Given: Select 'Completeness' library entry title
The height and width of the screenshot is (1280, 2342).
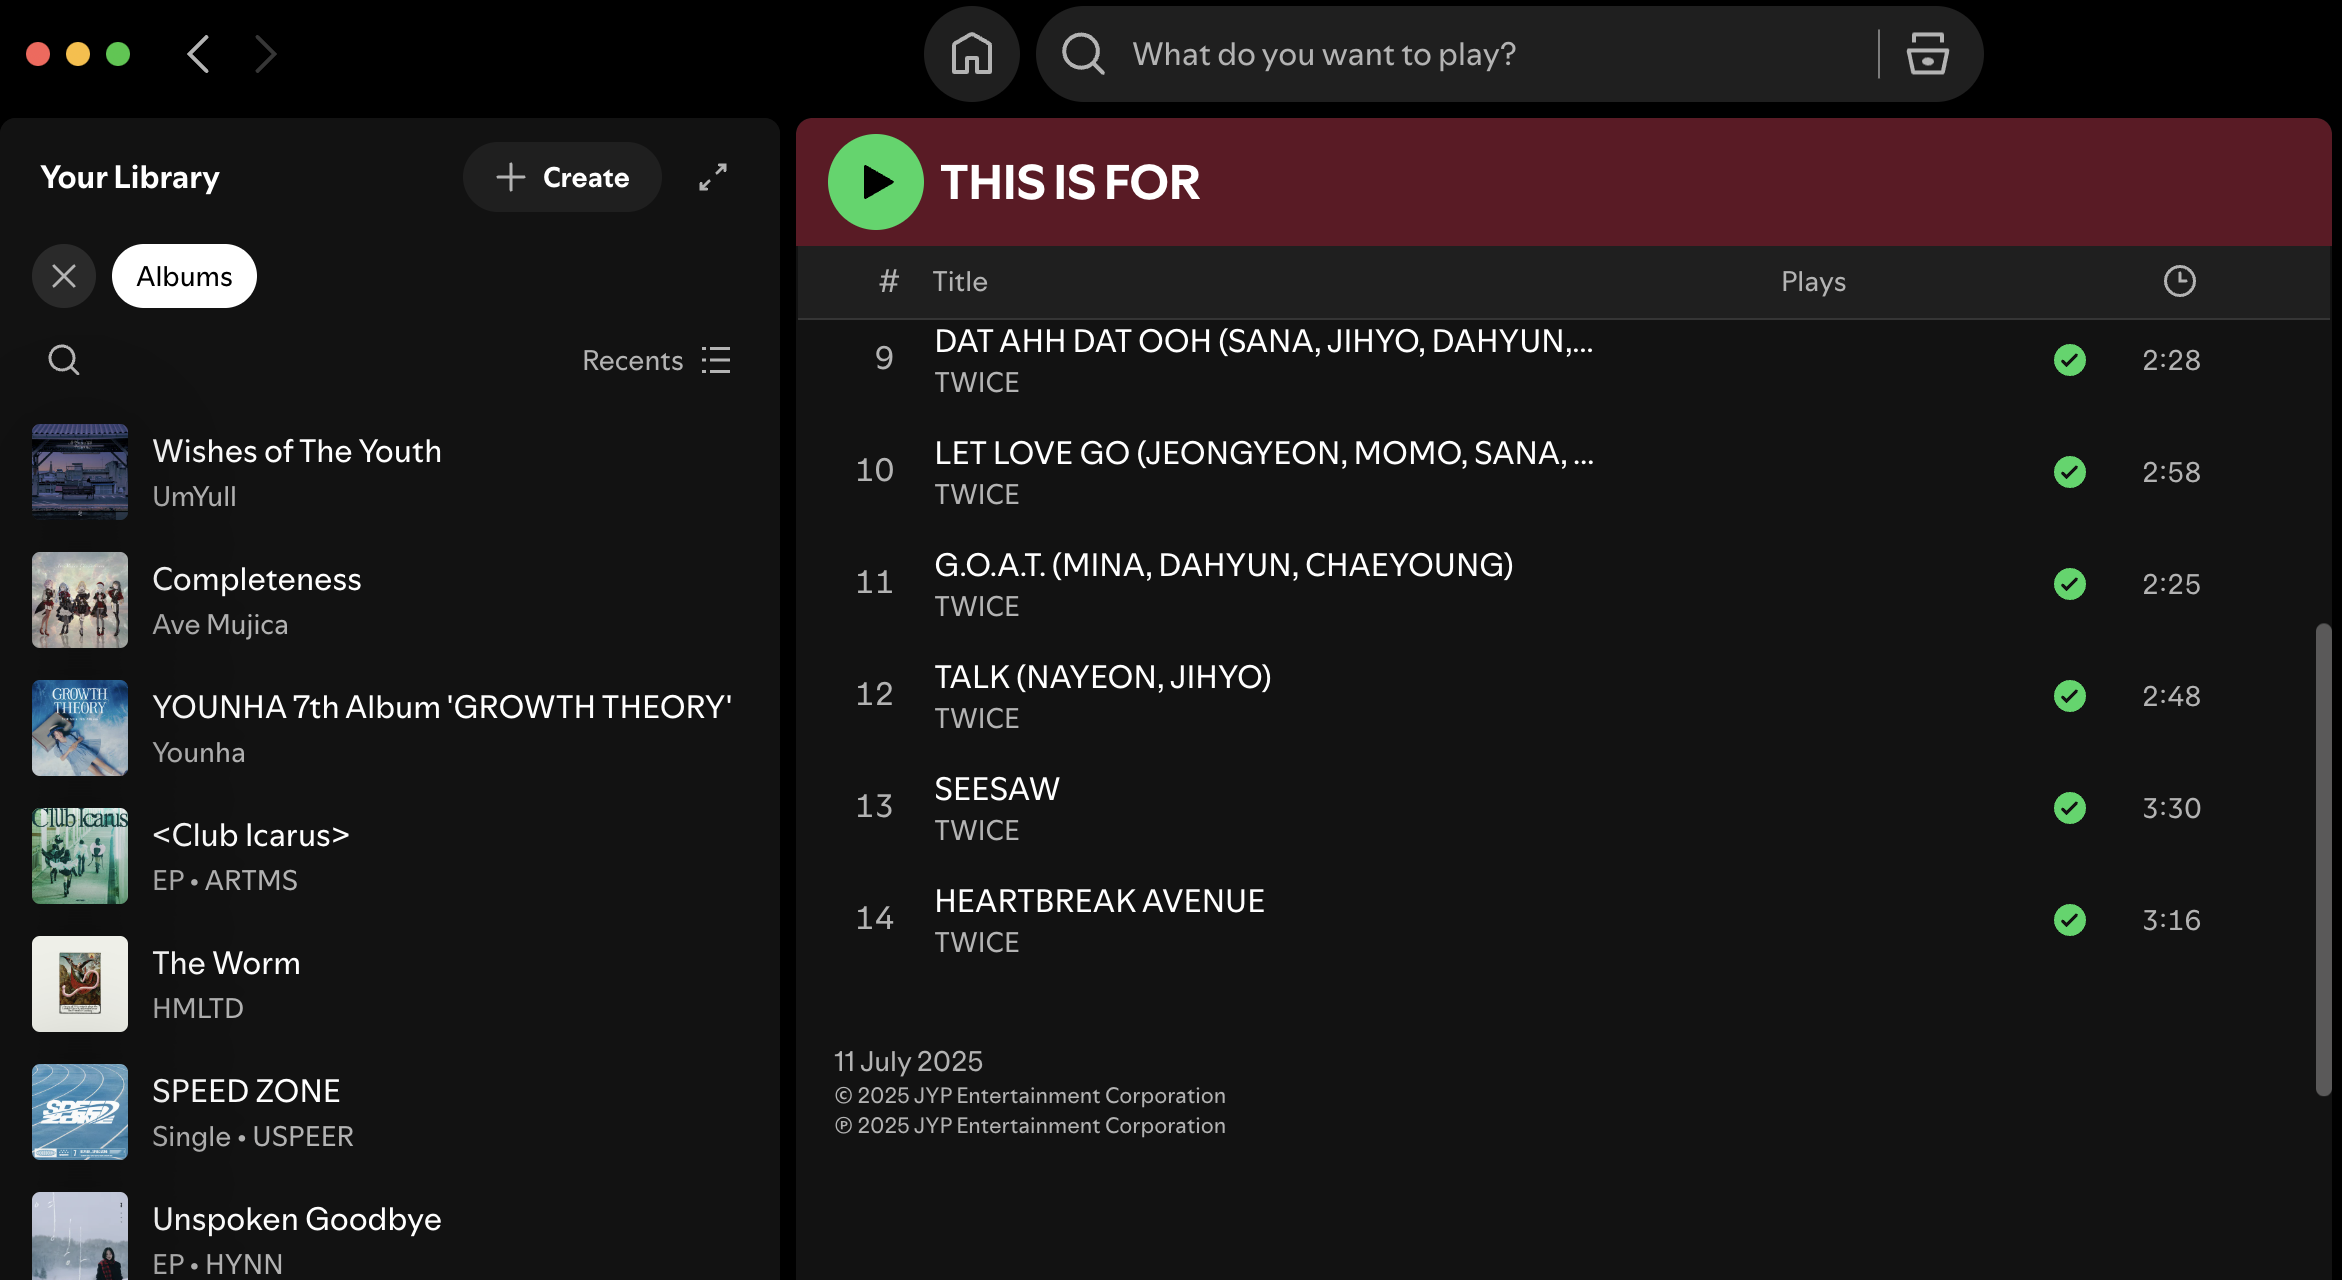Looking at the screenshot, I should click(x=257, y=579).
